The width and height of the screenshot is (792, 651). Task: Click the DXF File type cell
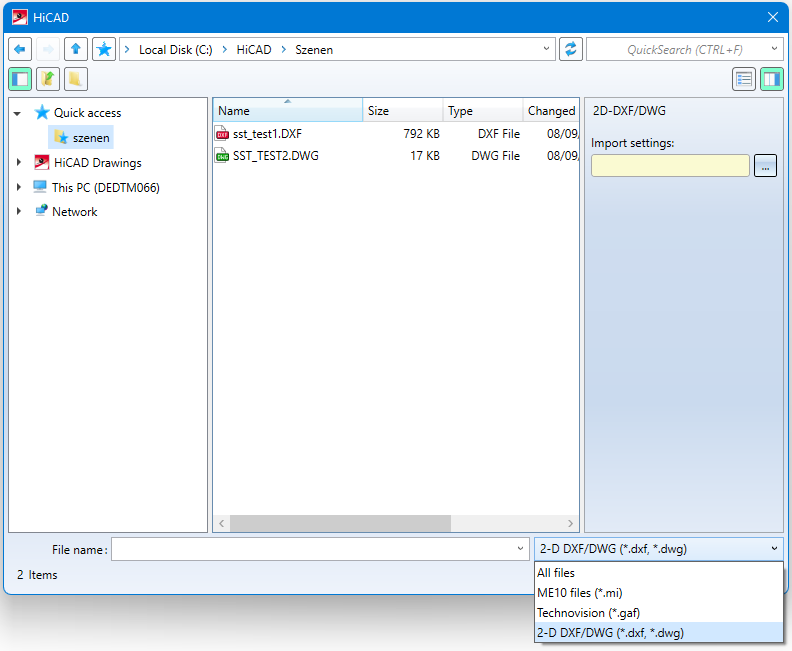[x=499, y=134]
